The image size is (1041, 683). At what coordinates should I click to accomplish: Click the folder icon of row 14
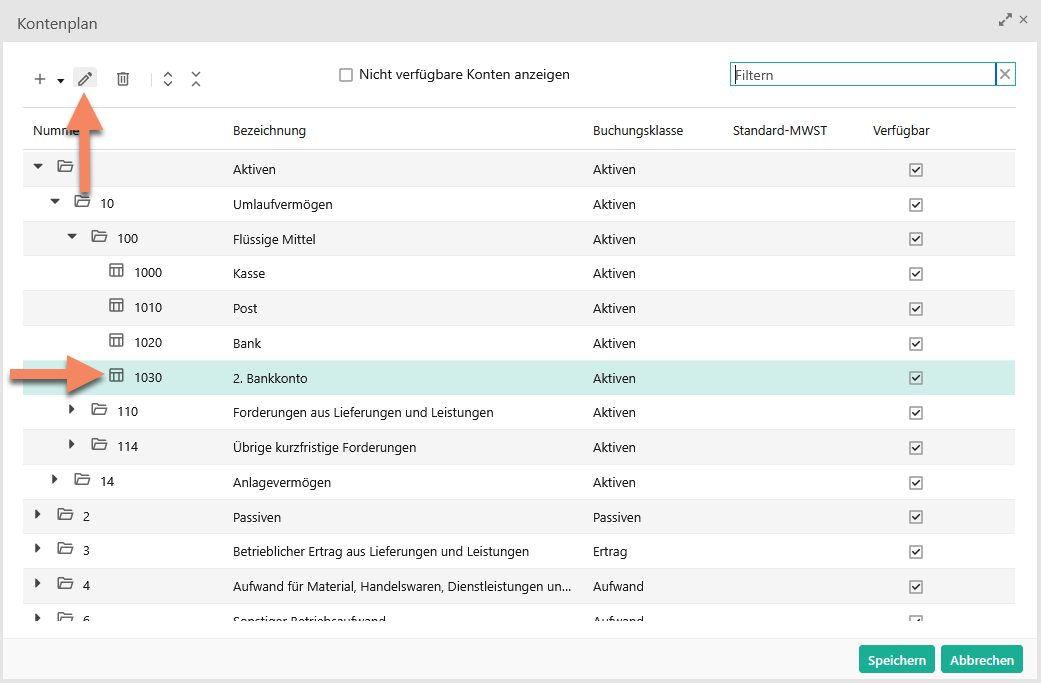[82, 479]
